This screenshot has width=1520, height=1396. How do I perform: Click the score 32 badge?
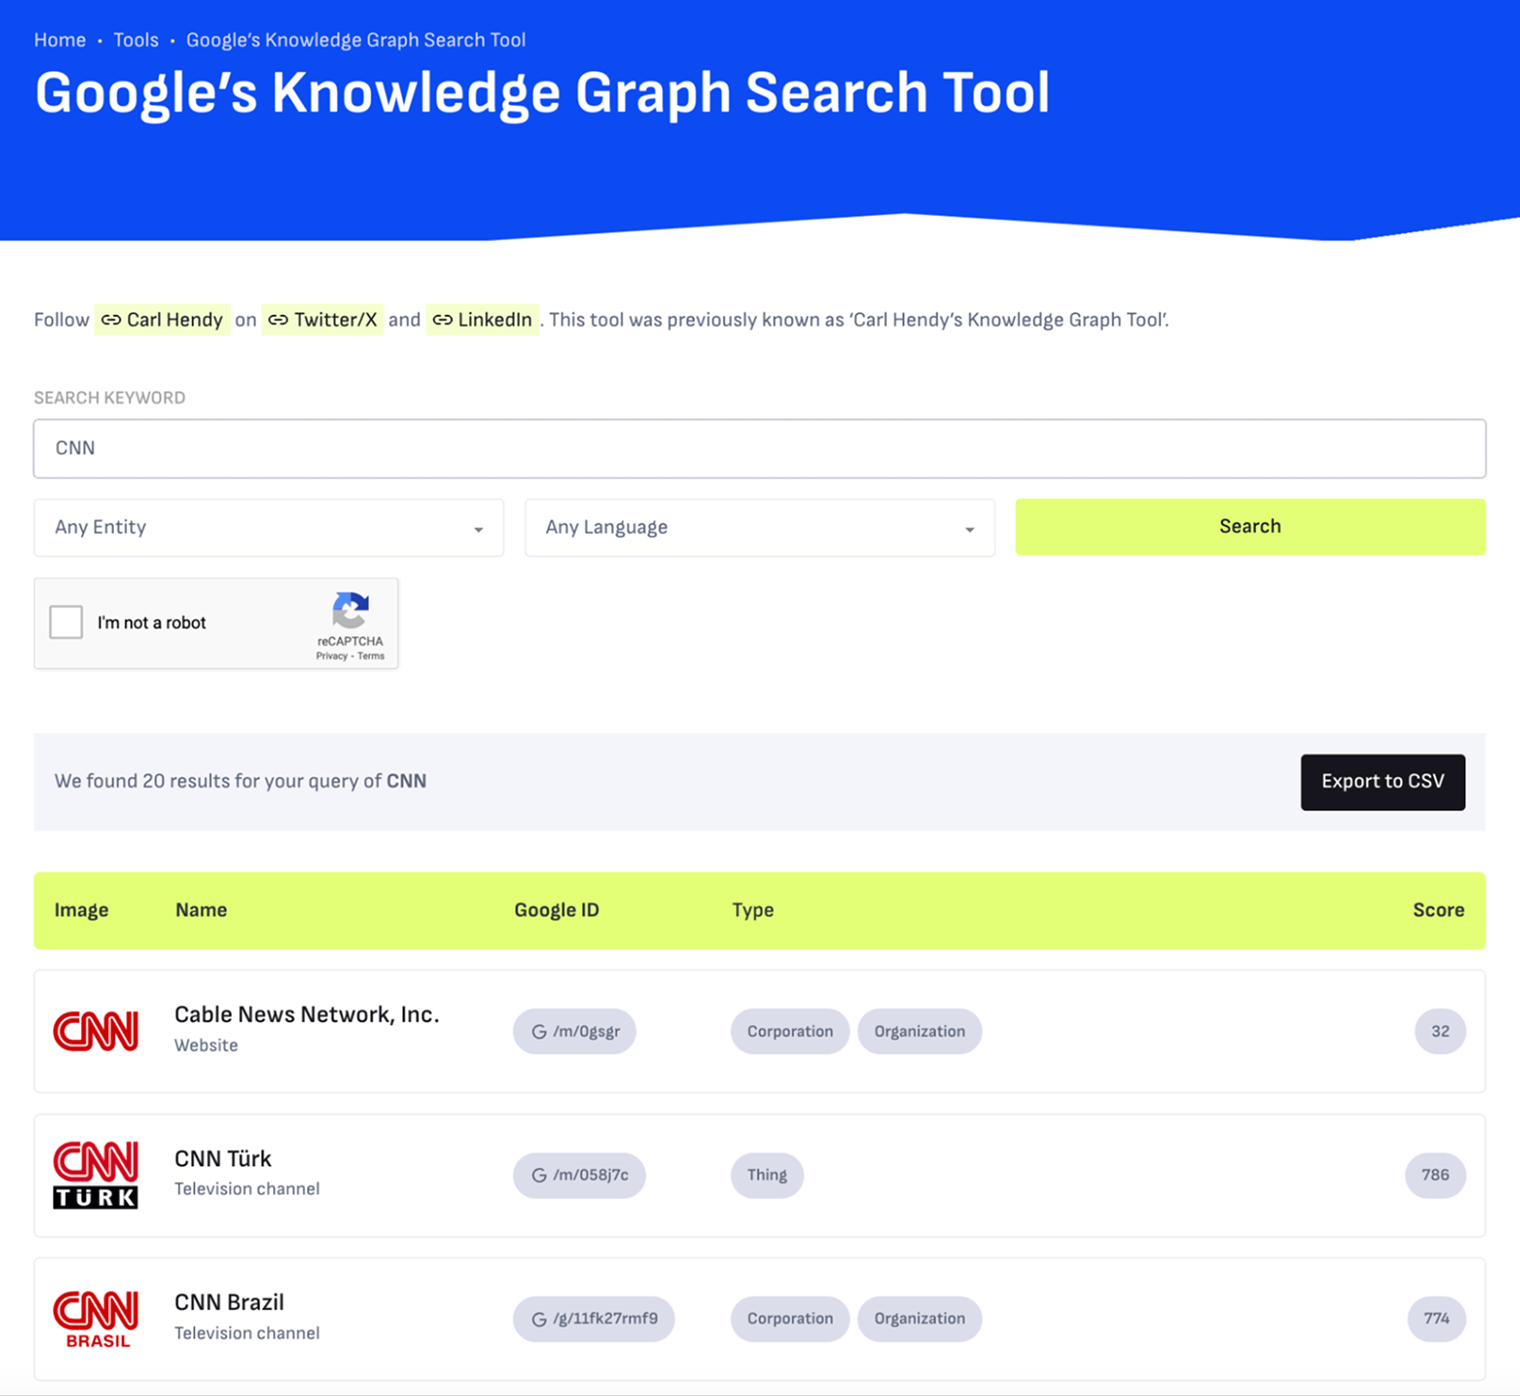(1440, 1031)
